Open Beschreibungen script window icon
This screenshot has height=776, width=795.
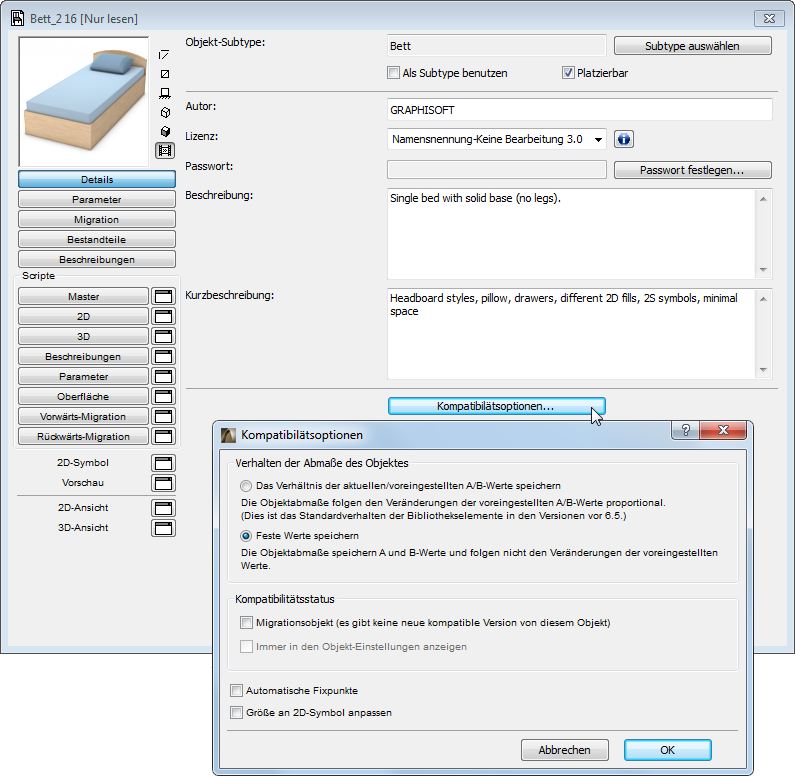click(x=163, y=356)
